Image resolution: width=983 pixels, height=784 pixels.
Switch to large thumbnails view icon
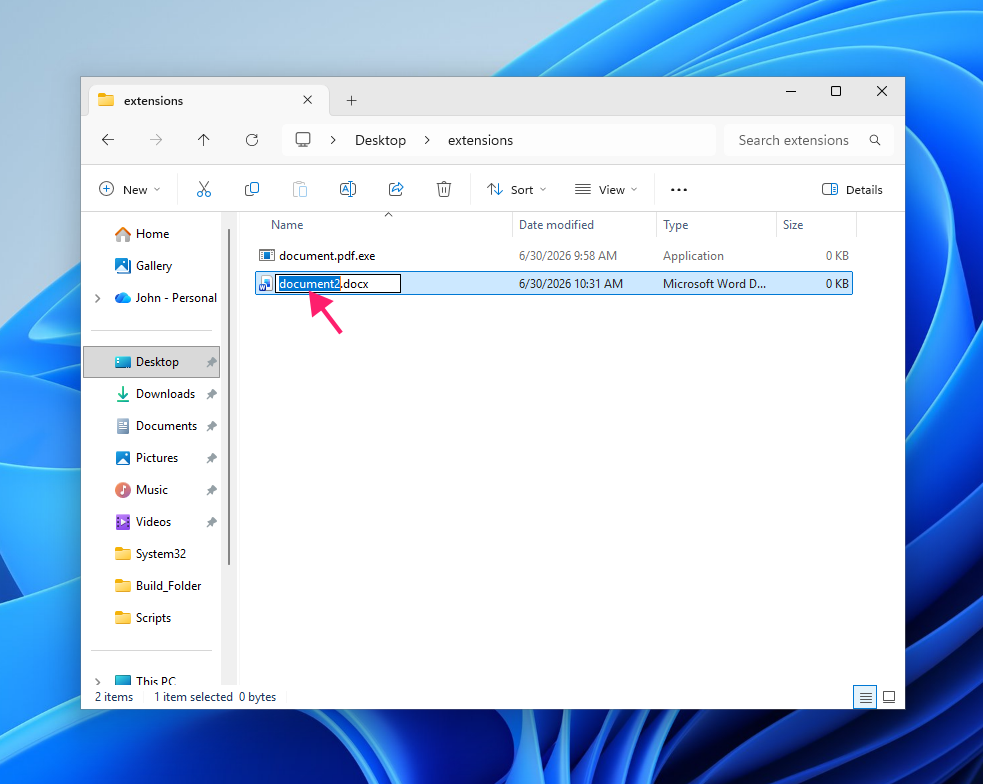click(x=889, y=697)
